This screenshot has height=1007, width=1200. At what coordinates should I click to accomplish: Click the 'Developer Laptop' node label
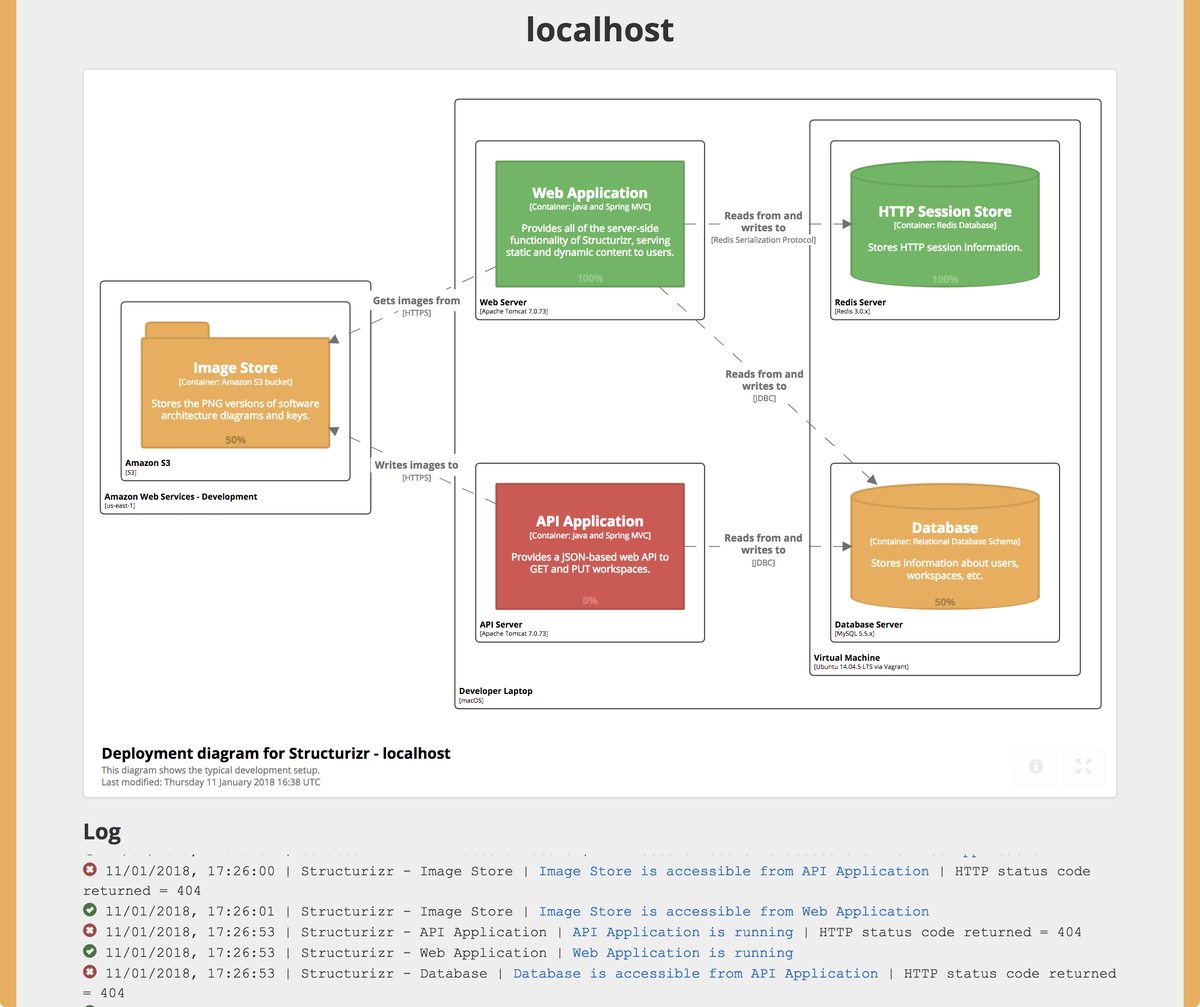pos(495,691)
